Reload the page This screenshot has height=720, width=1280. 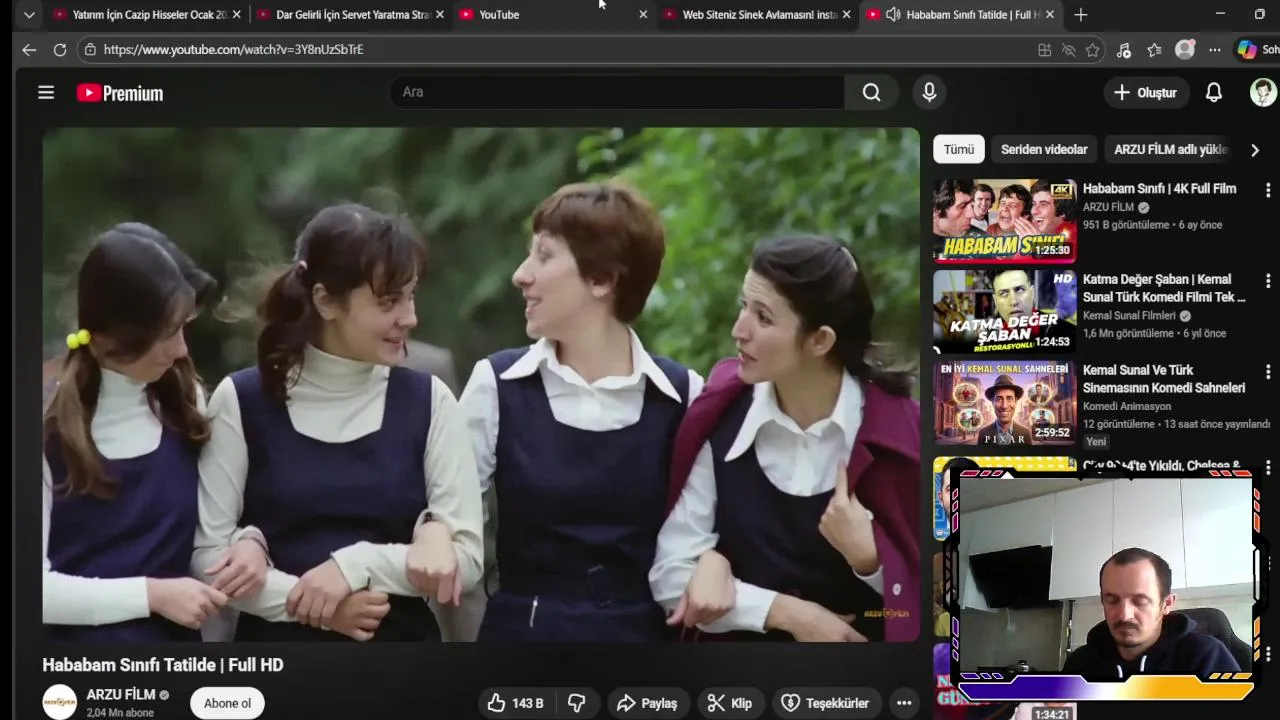click(x=60, y=49)
